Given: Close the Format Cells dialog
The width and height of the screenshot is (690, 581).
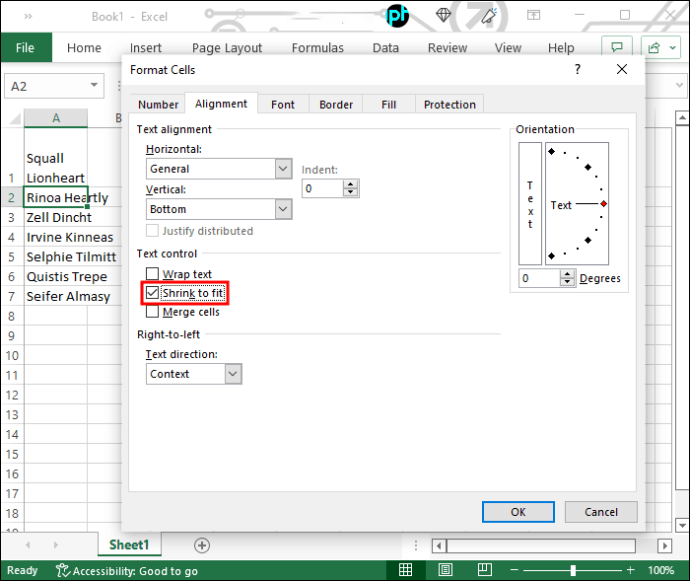Looking at the screenshot, I should point(622,69).
